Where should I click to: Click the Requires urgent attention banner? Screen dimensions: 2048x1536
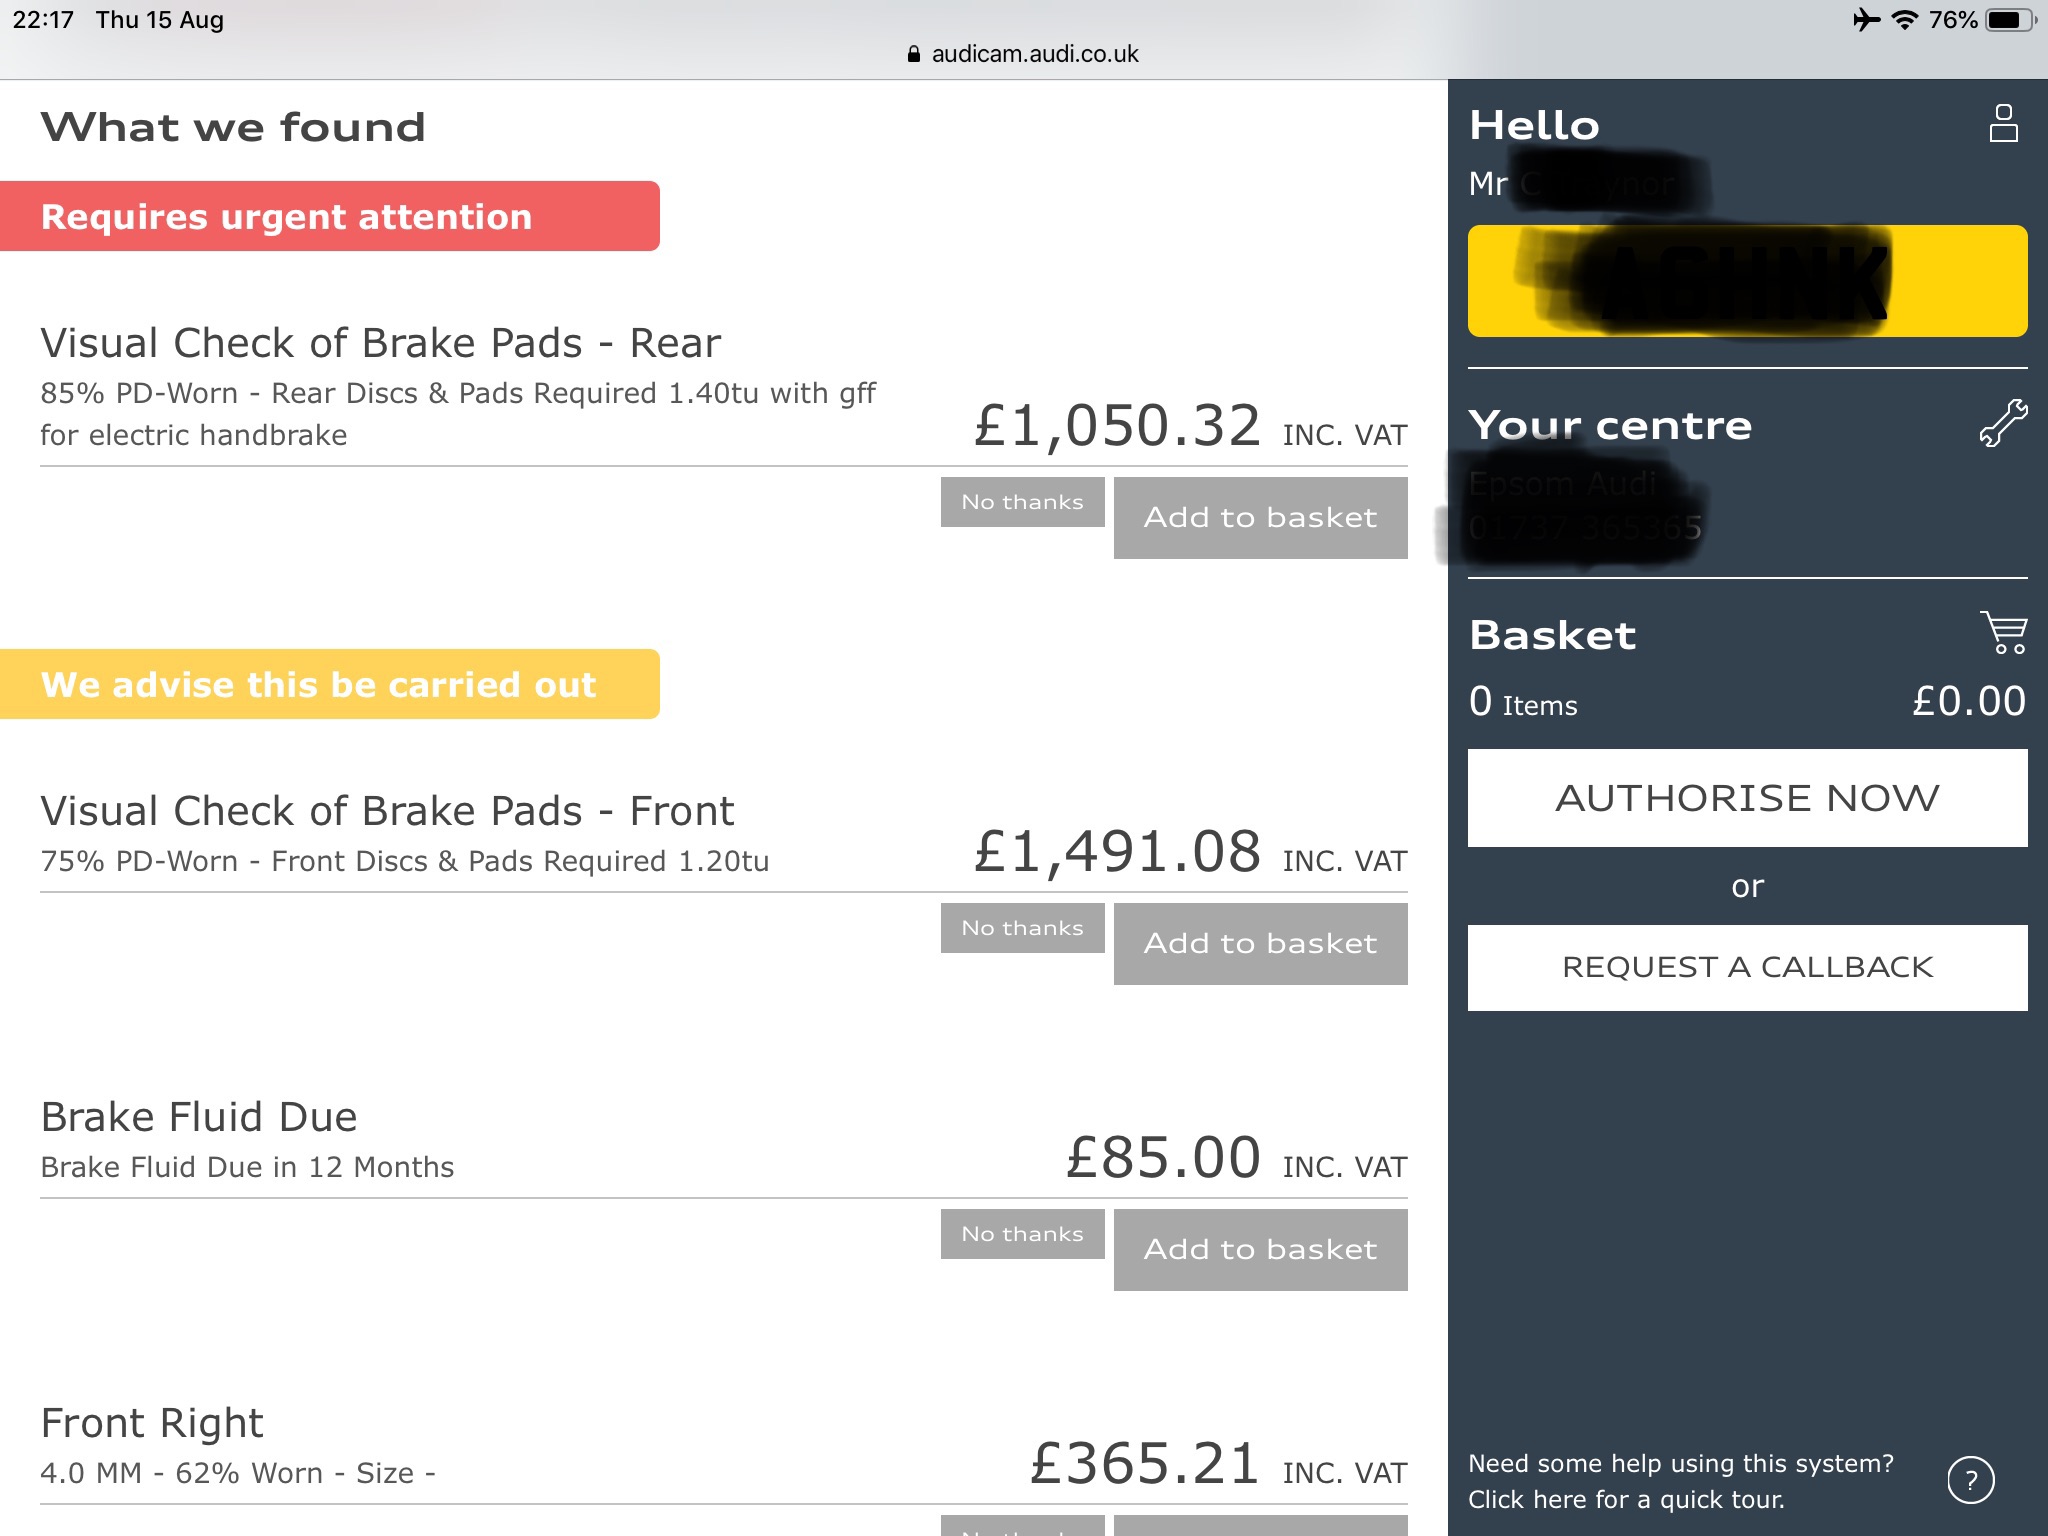point(330,216)
